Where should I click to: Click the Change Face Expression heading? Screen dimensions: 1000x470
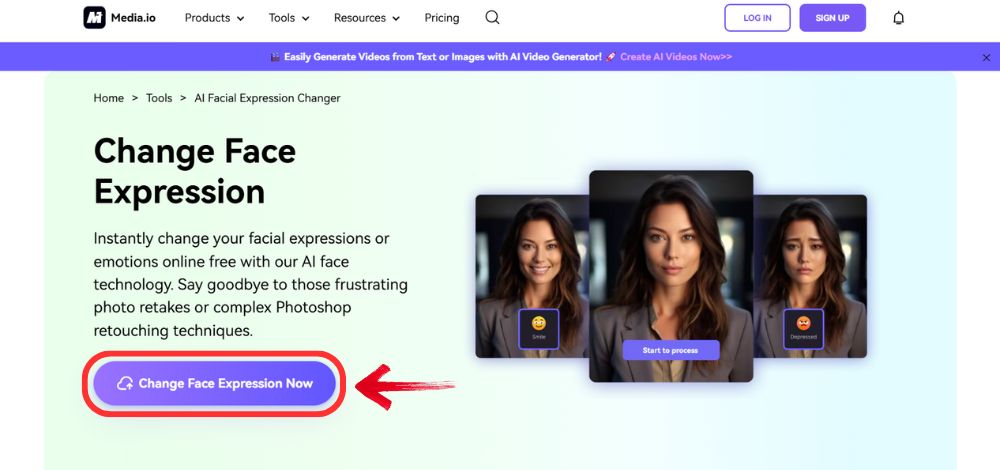click(195, 172)
